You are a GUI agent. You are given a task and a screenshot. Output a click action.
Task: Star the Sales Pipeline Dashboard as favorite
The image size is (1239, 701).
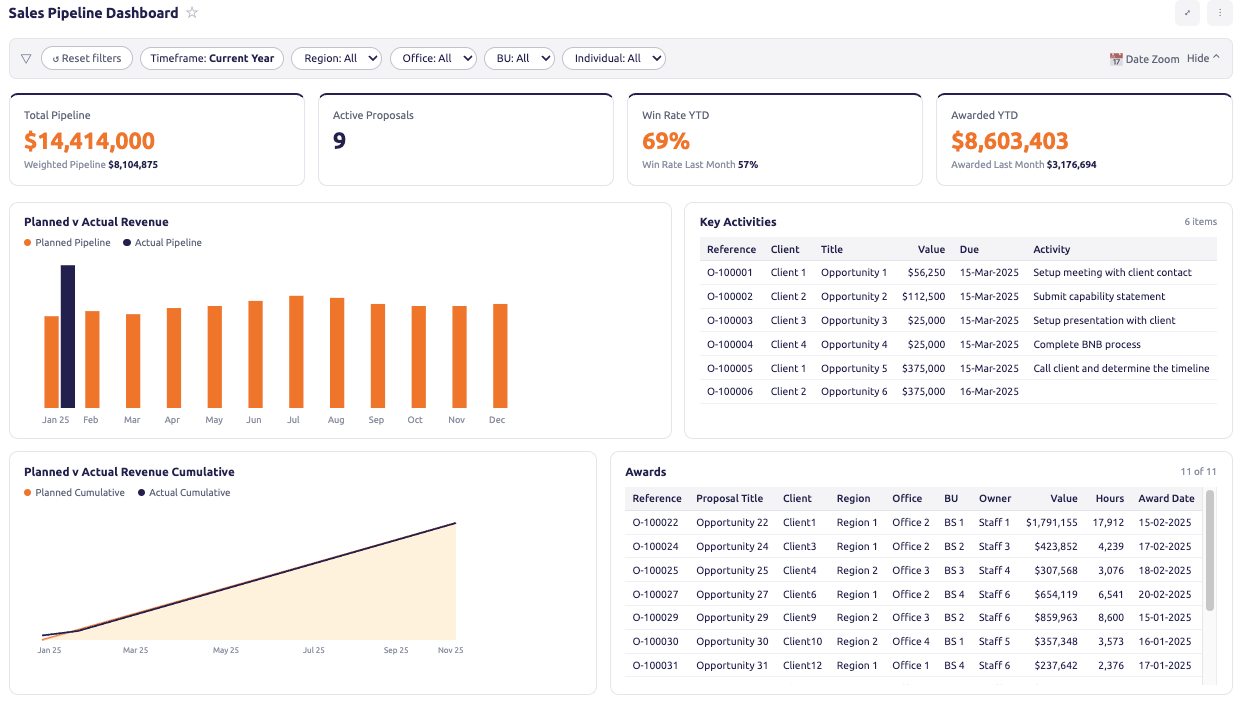coord(192,13)
